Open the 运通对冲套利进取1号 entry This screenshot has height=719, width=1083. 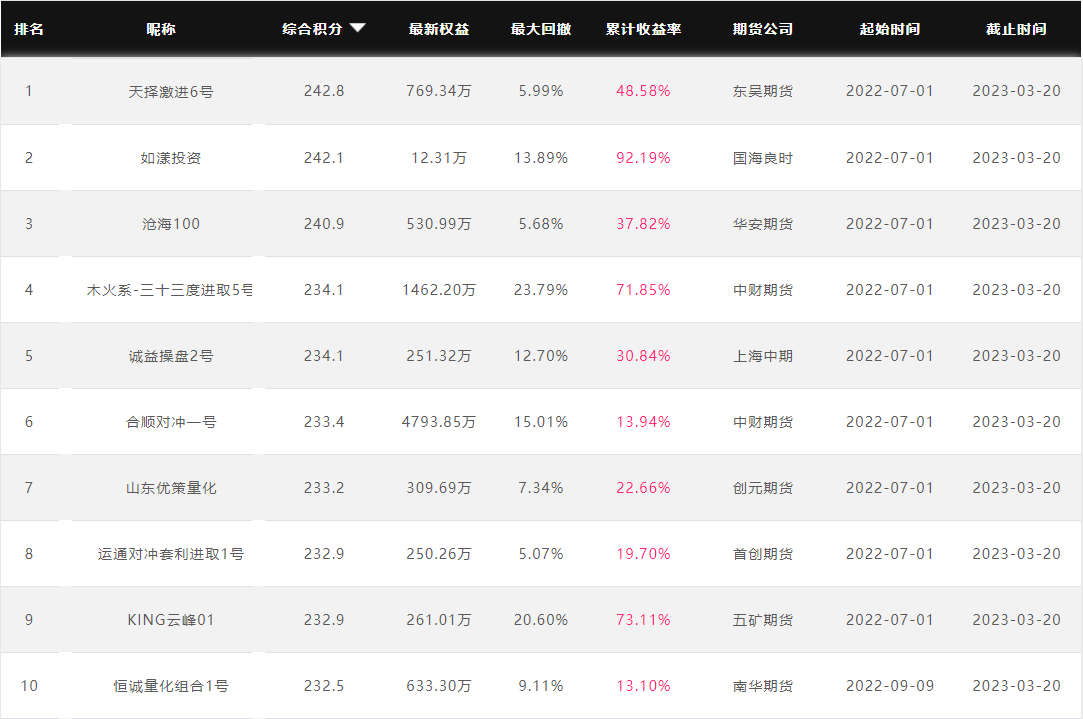171,554
